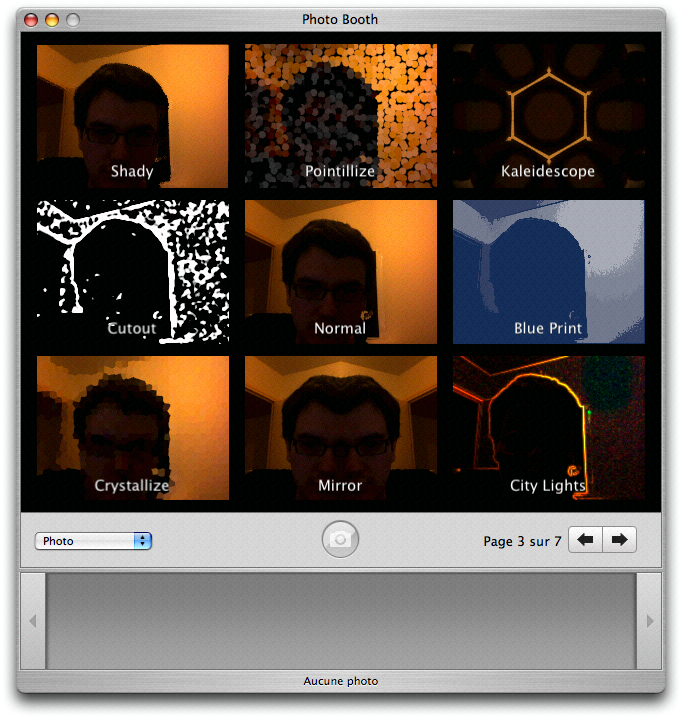Click the 'Photo Booth' window title
The image size is (682, 718).
point(340,19)
